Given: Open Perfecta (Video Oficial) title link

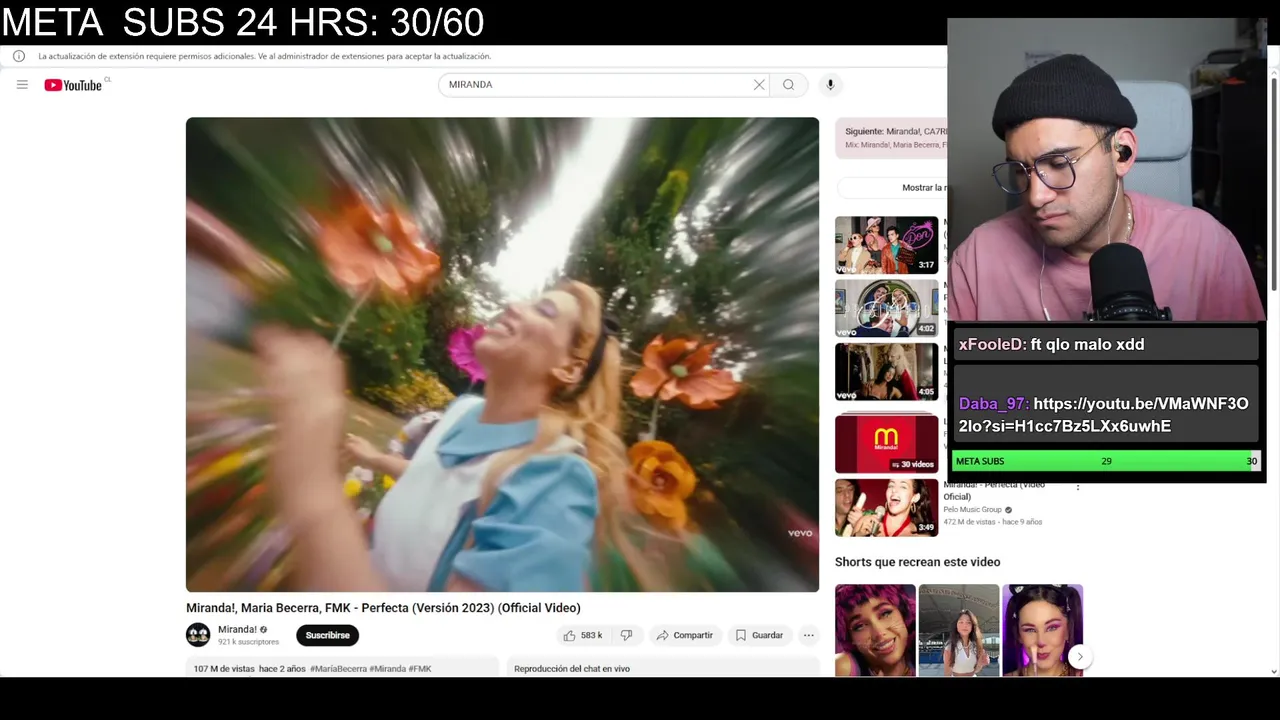Looking at the screenshot, I should (993, 490).
